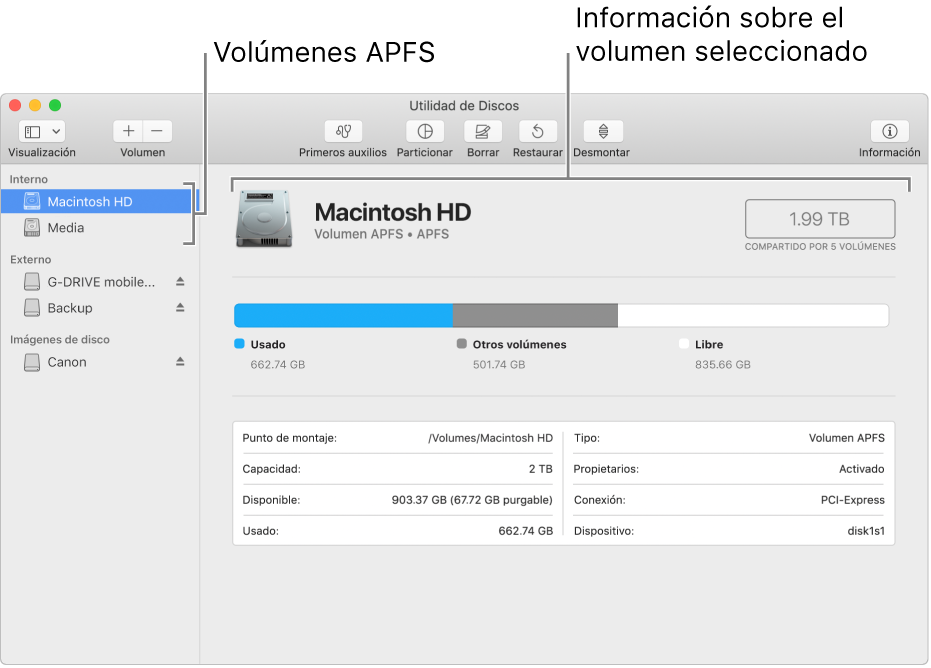Select the Media volume in sidebar

[66, 228]
